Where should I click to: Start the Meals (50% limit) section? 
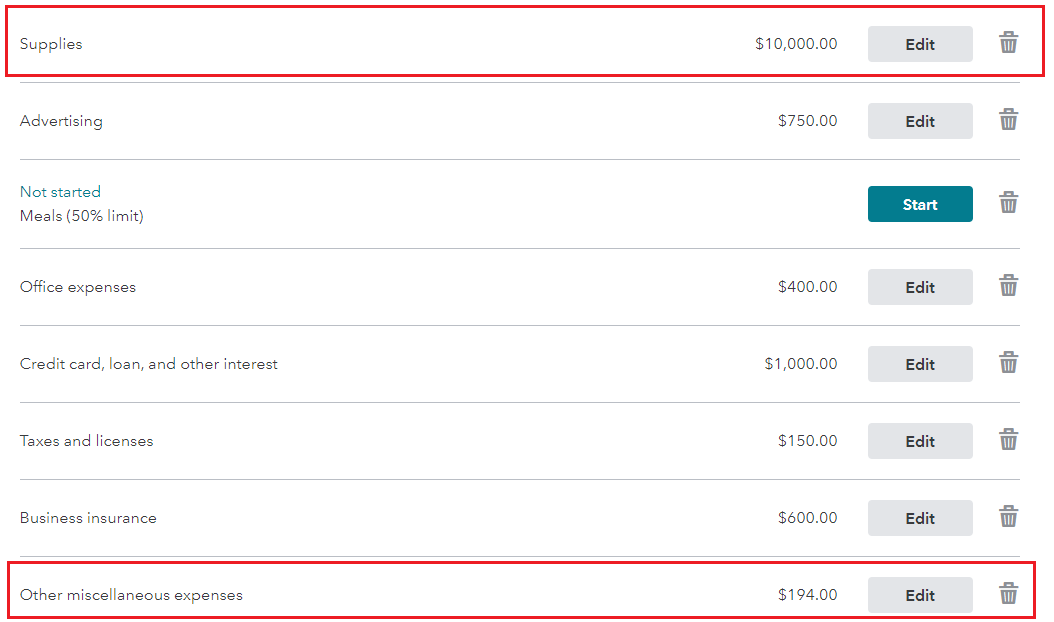point(920,204)
